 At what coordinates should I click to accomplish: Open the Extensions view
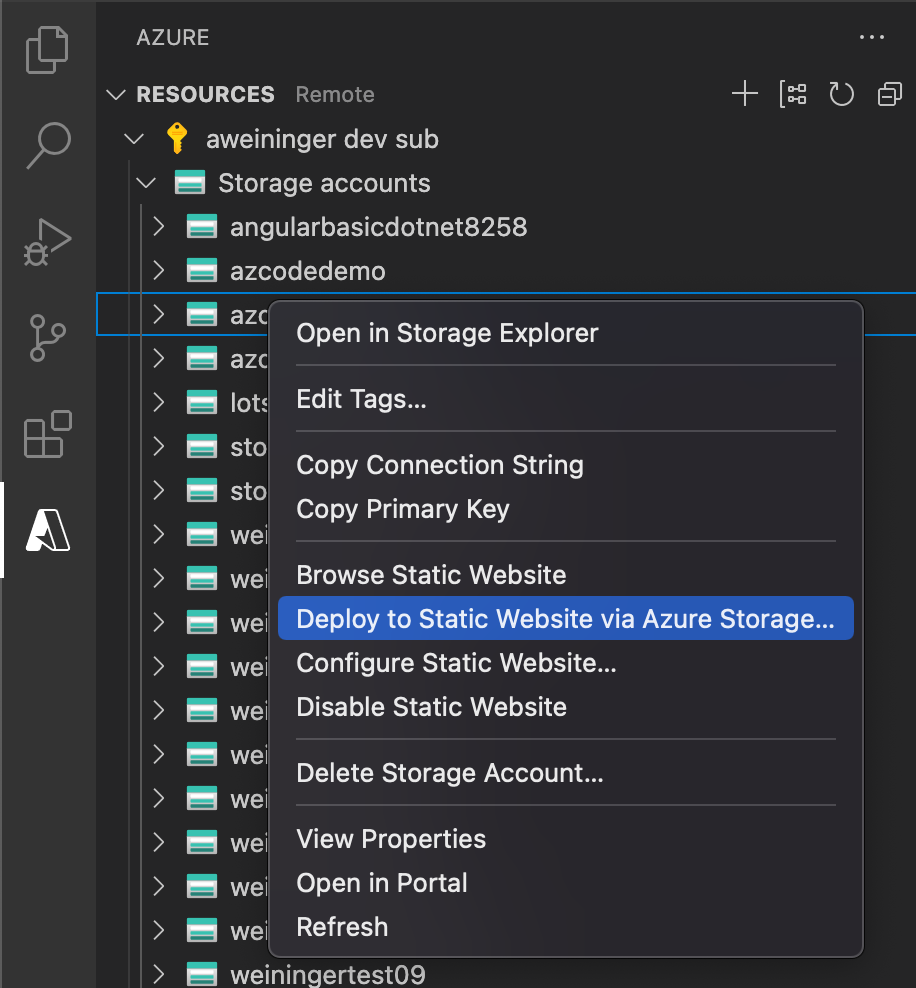point(48,434)
